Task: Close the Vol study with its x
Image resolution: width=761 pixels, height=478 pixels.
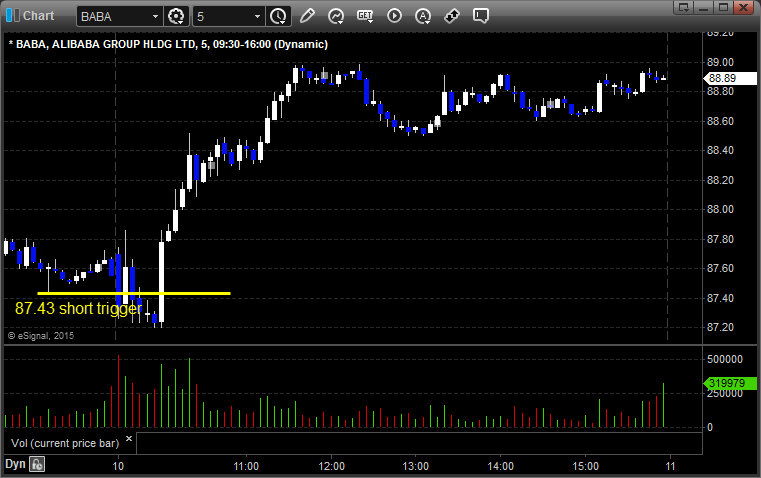Action: (x=129, y=439)
